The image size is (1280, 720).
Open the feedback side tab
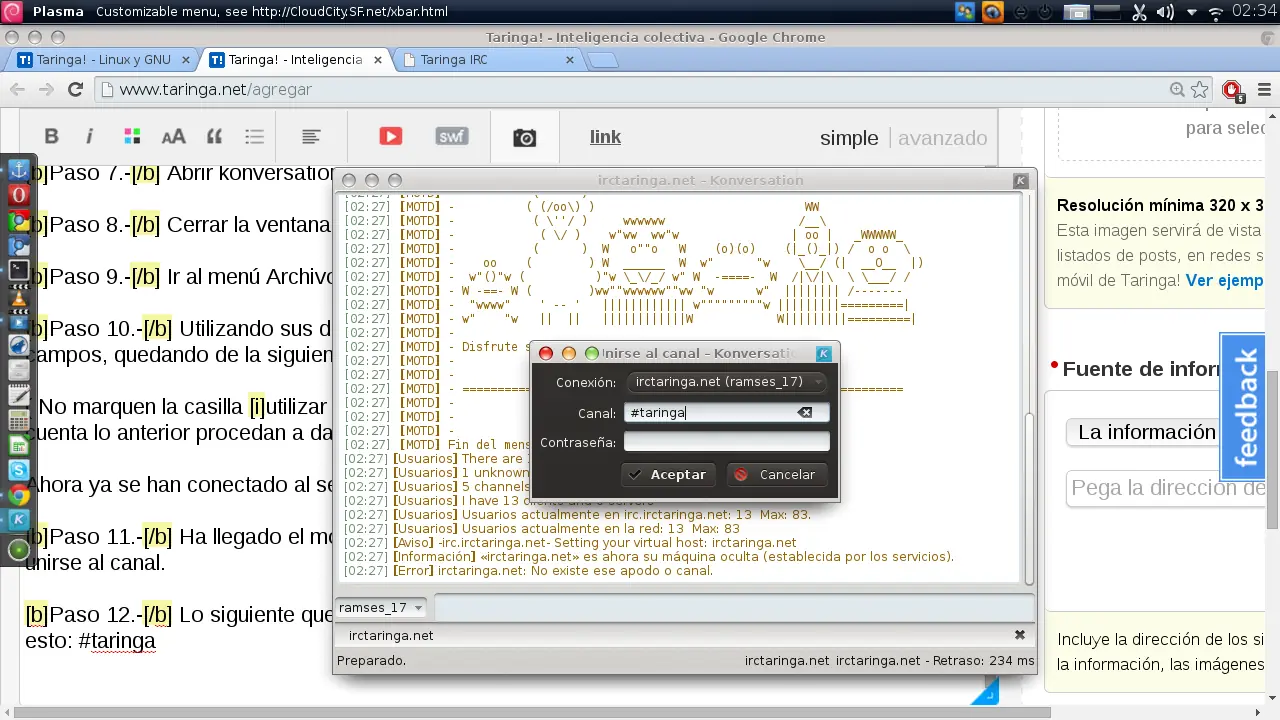click(1243, 407)
